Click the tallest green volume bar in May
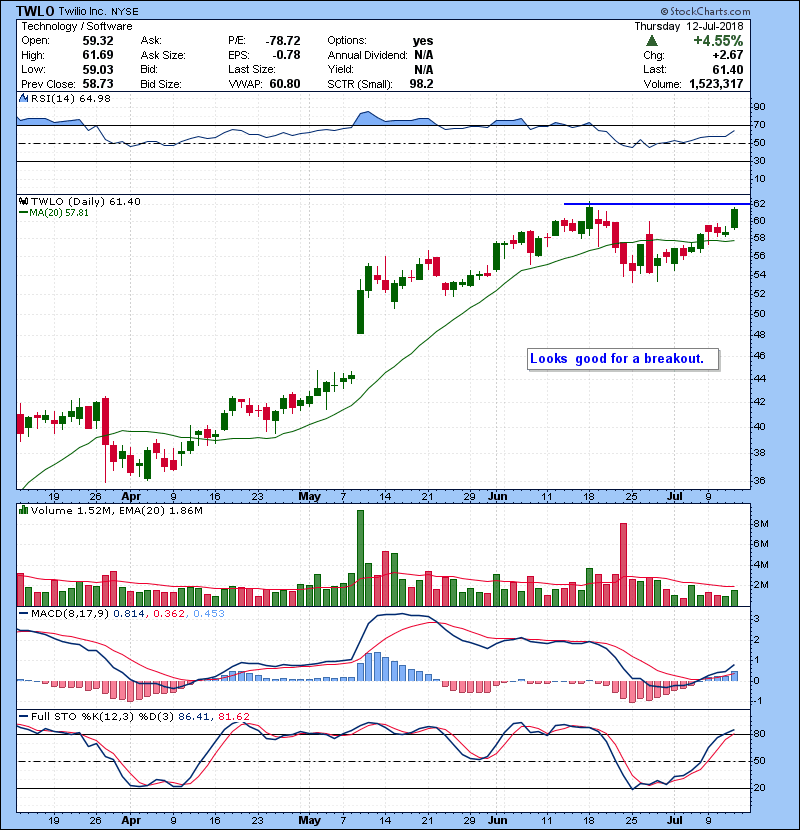This screenshot has height=830, width=800. tap(361, 558)
